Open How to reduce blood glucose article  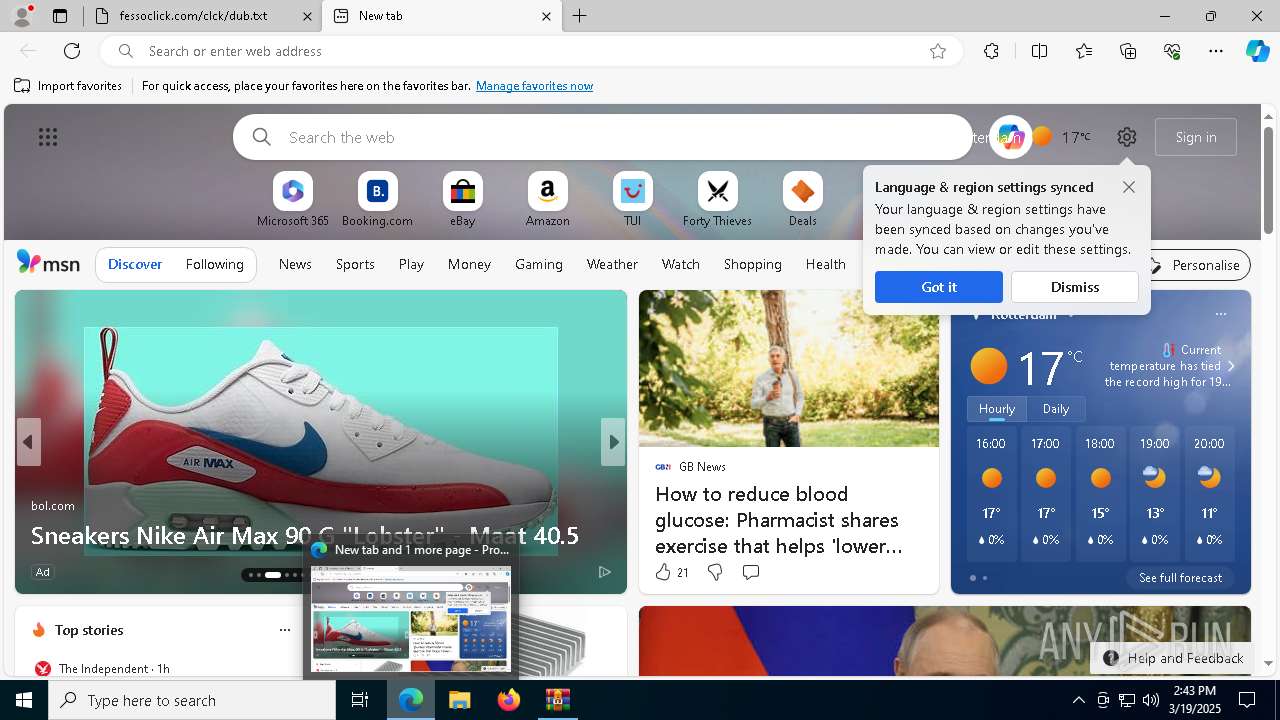777,520
